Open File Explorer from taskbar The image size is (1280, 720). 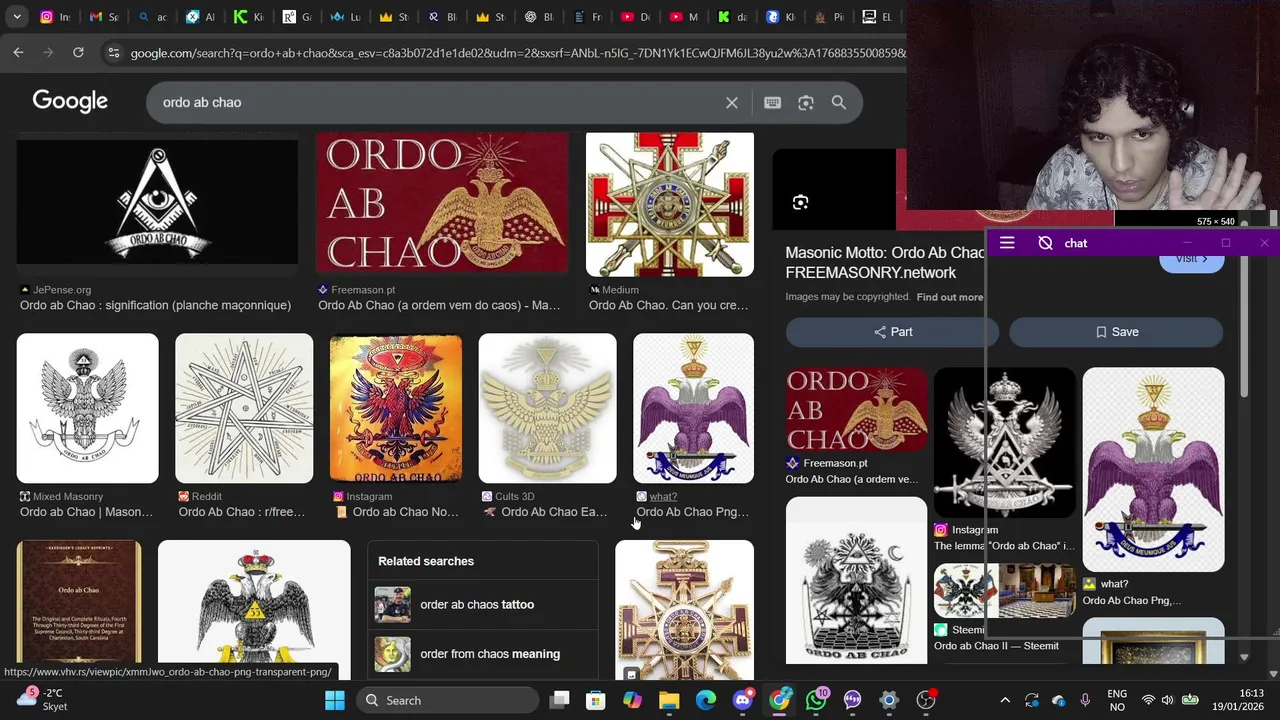(669, 700)
